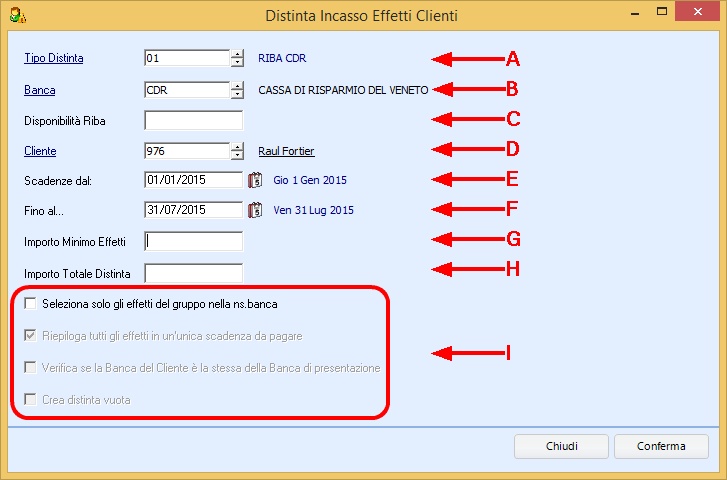Click the application icon in title bar

pyautogui.click(x=16, y=16)
